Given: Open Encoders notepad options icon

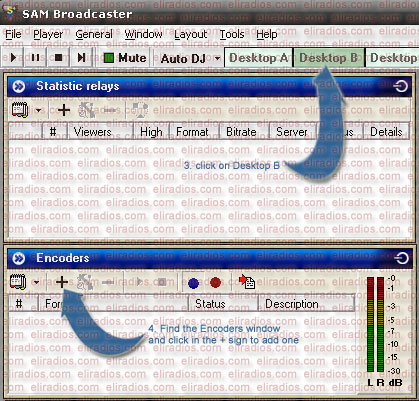Looking at the screenshot, I should (x=18, y=282).
